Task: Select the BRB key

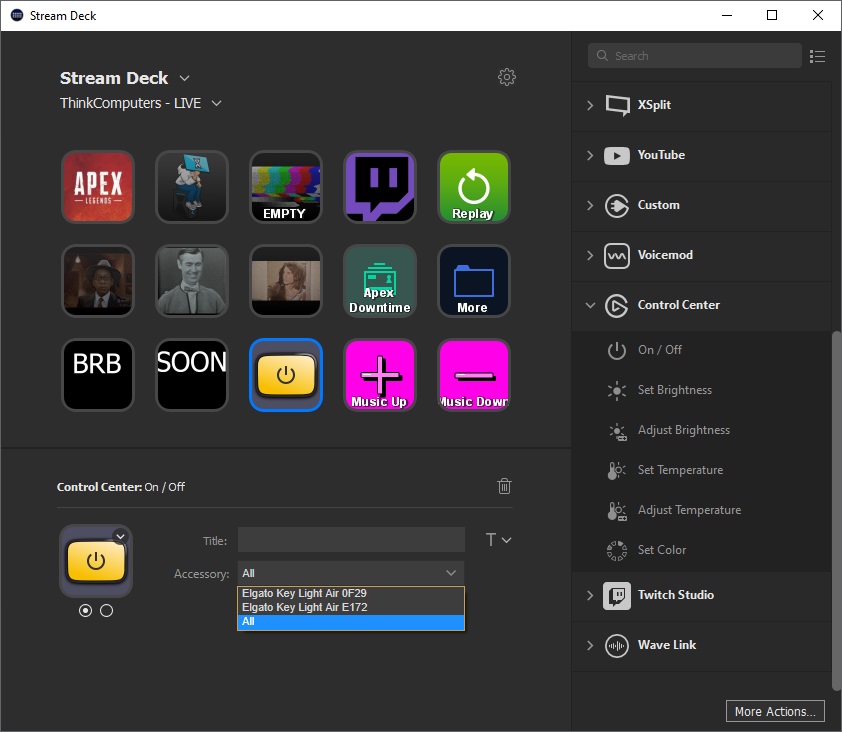Action: pyautogui.click(x=98, y=375)
